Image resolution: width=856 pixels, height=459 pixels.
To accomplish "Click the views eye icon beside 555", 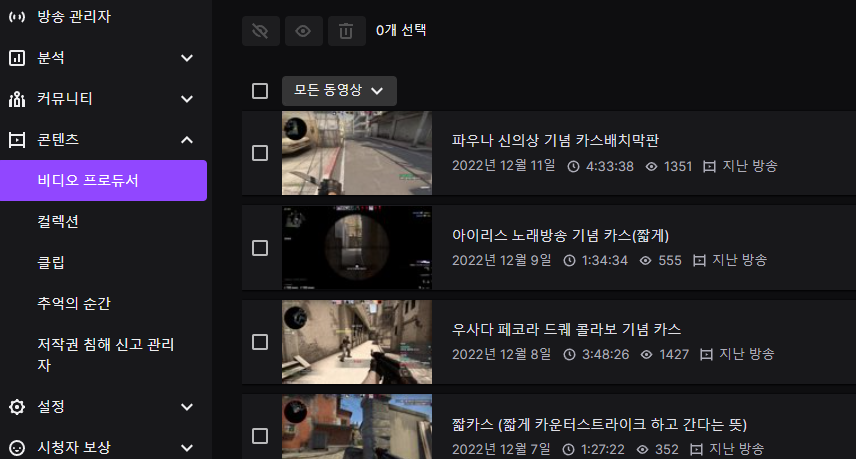I will pyautogui.click(x=645, y=260).
